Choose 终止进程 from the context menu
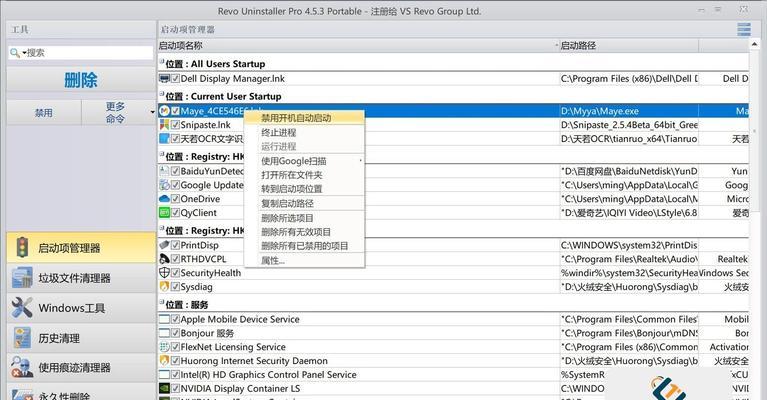767x400 pixels. (304, 133)
